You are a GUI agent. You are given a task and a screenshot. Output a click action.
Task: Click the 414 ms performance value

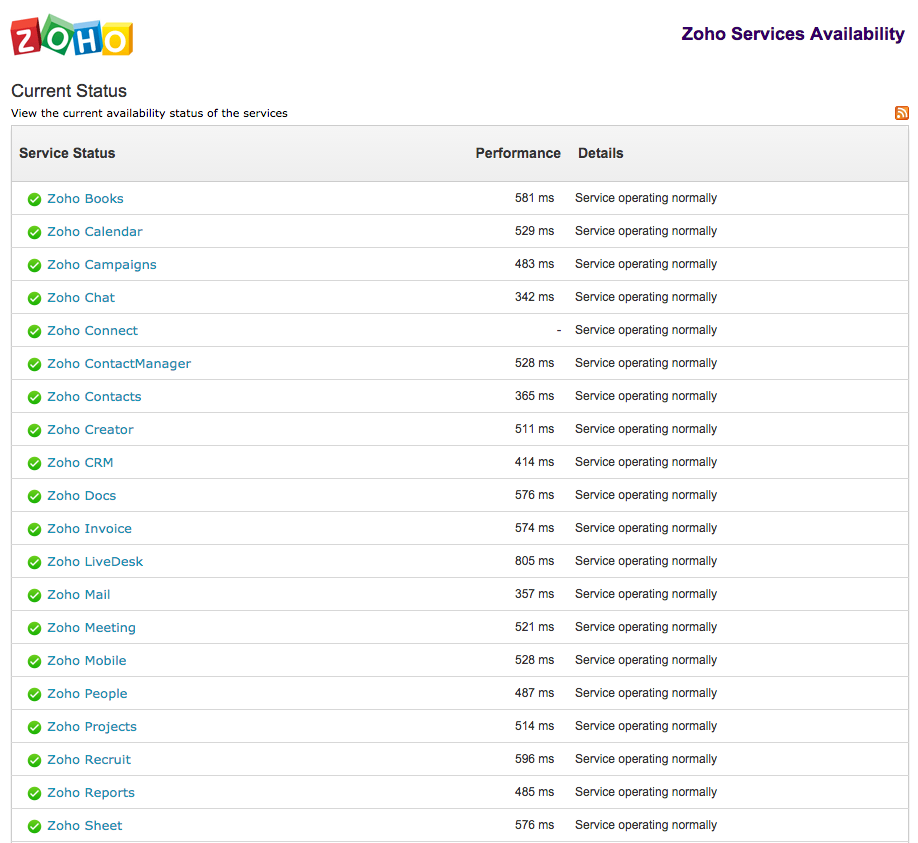pyautogui.click(x=535, y=462)
